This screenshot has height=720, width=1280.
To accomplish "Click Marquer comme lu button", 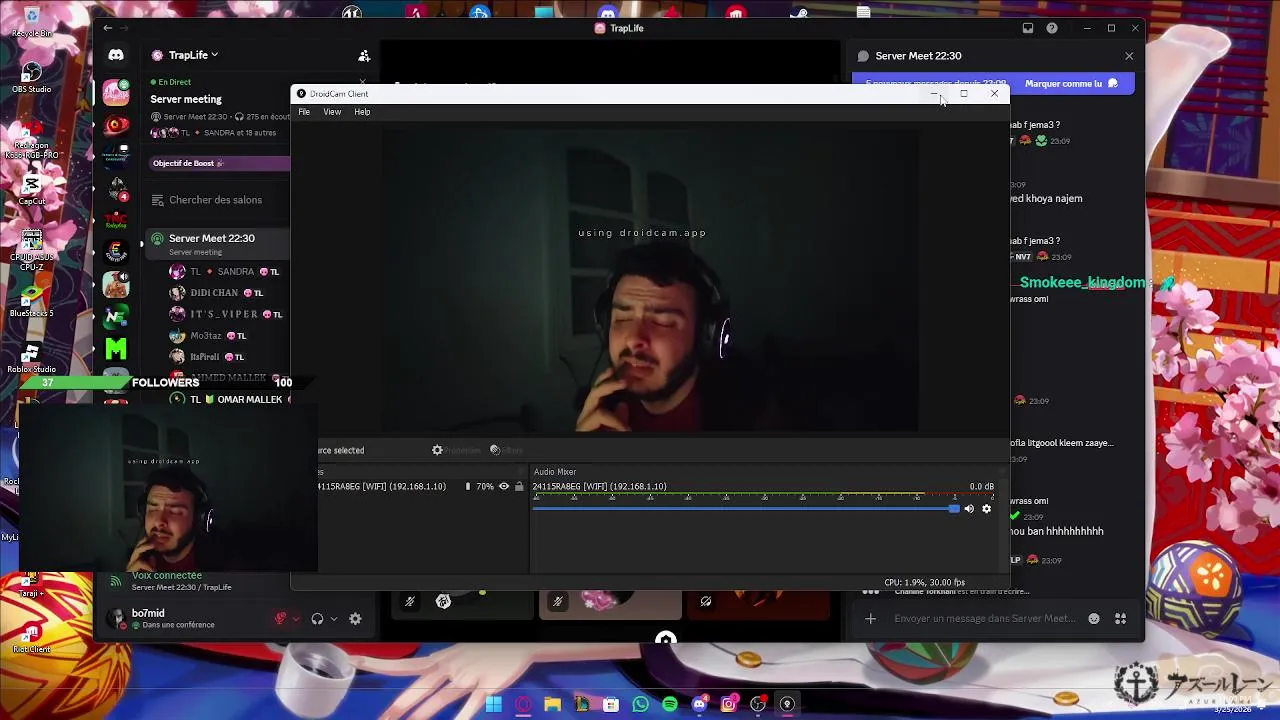I will click(x=1071, y=84).
